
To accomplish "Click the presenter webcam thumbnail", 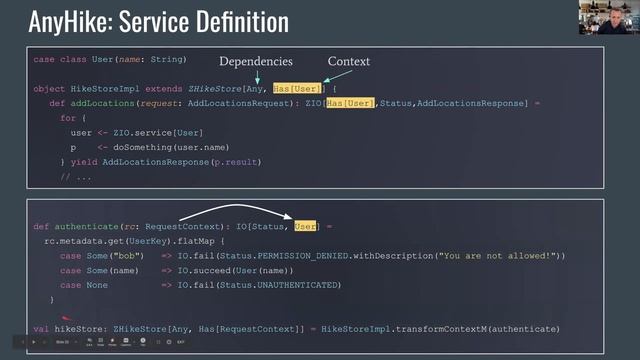I will [609, 17].
